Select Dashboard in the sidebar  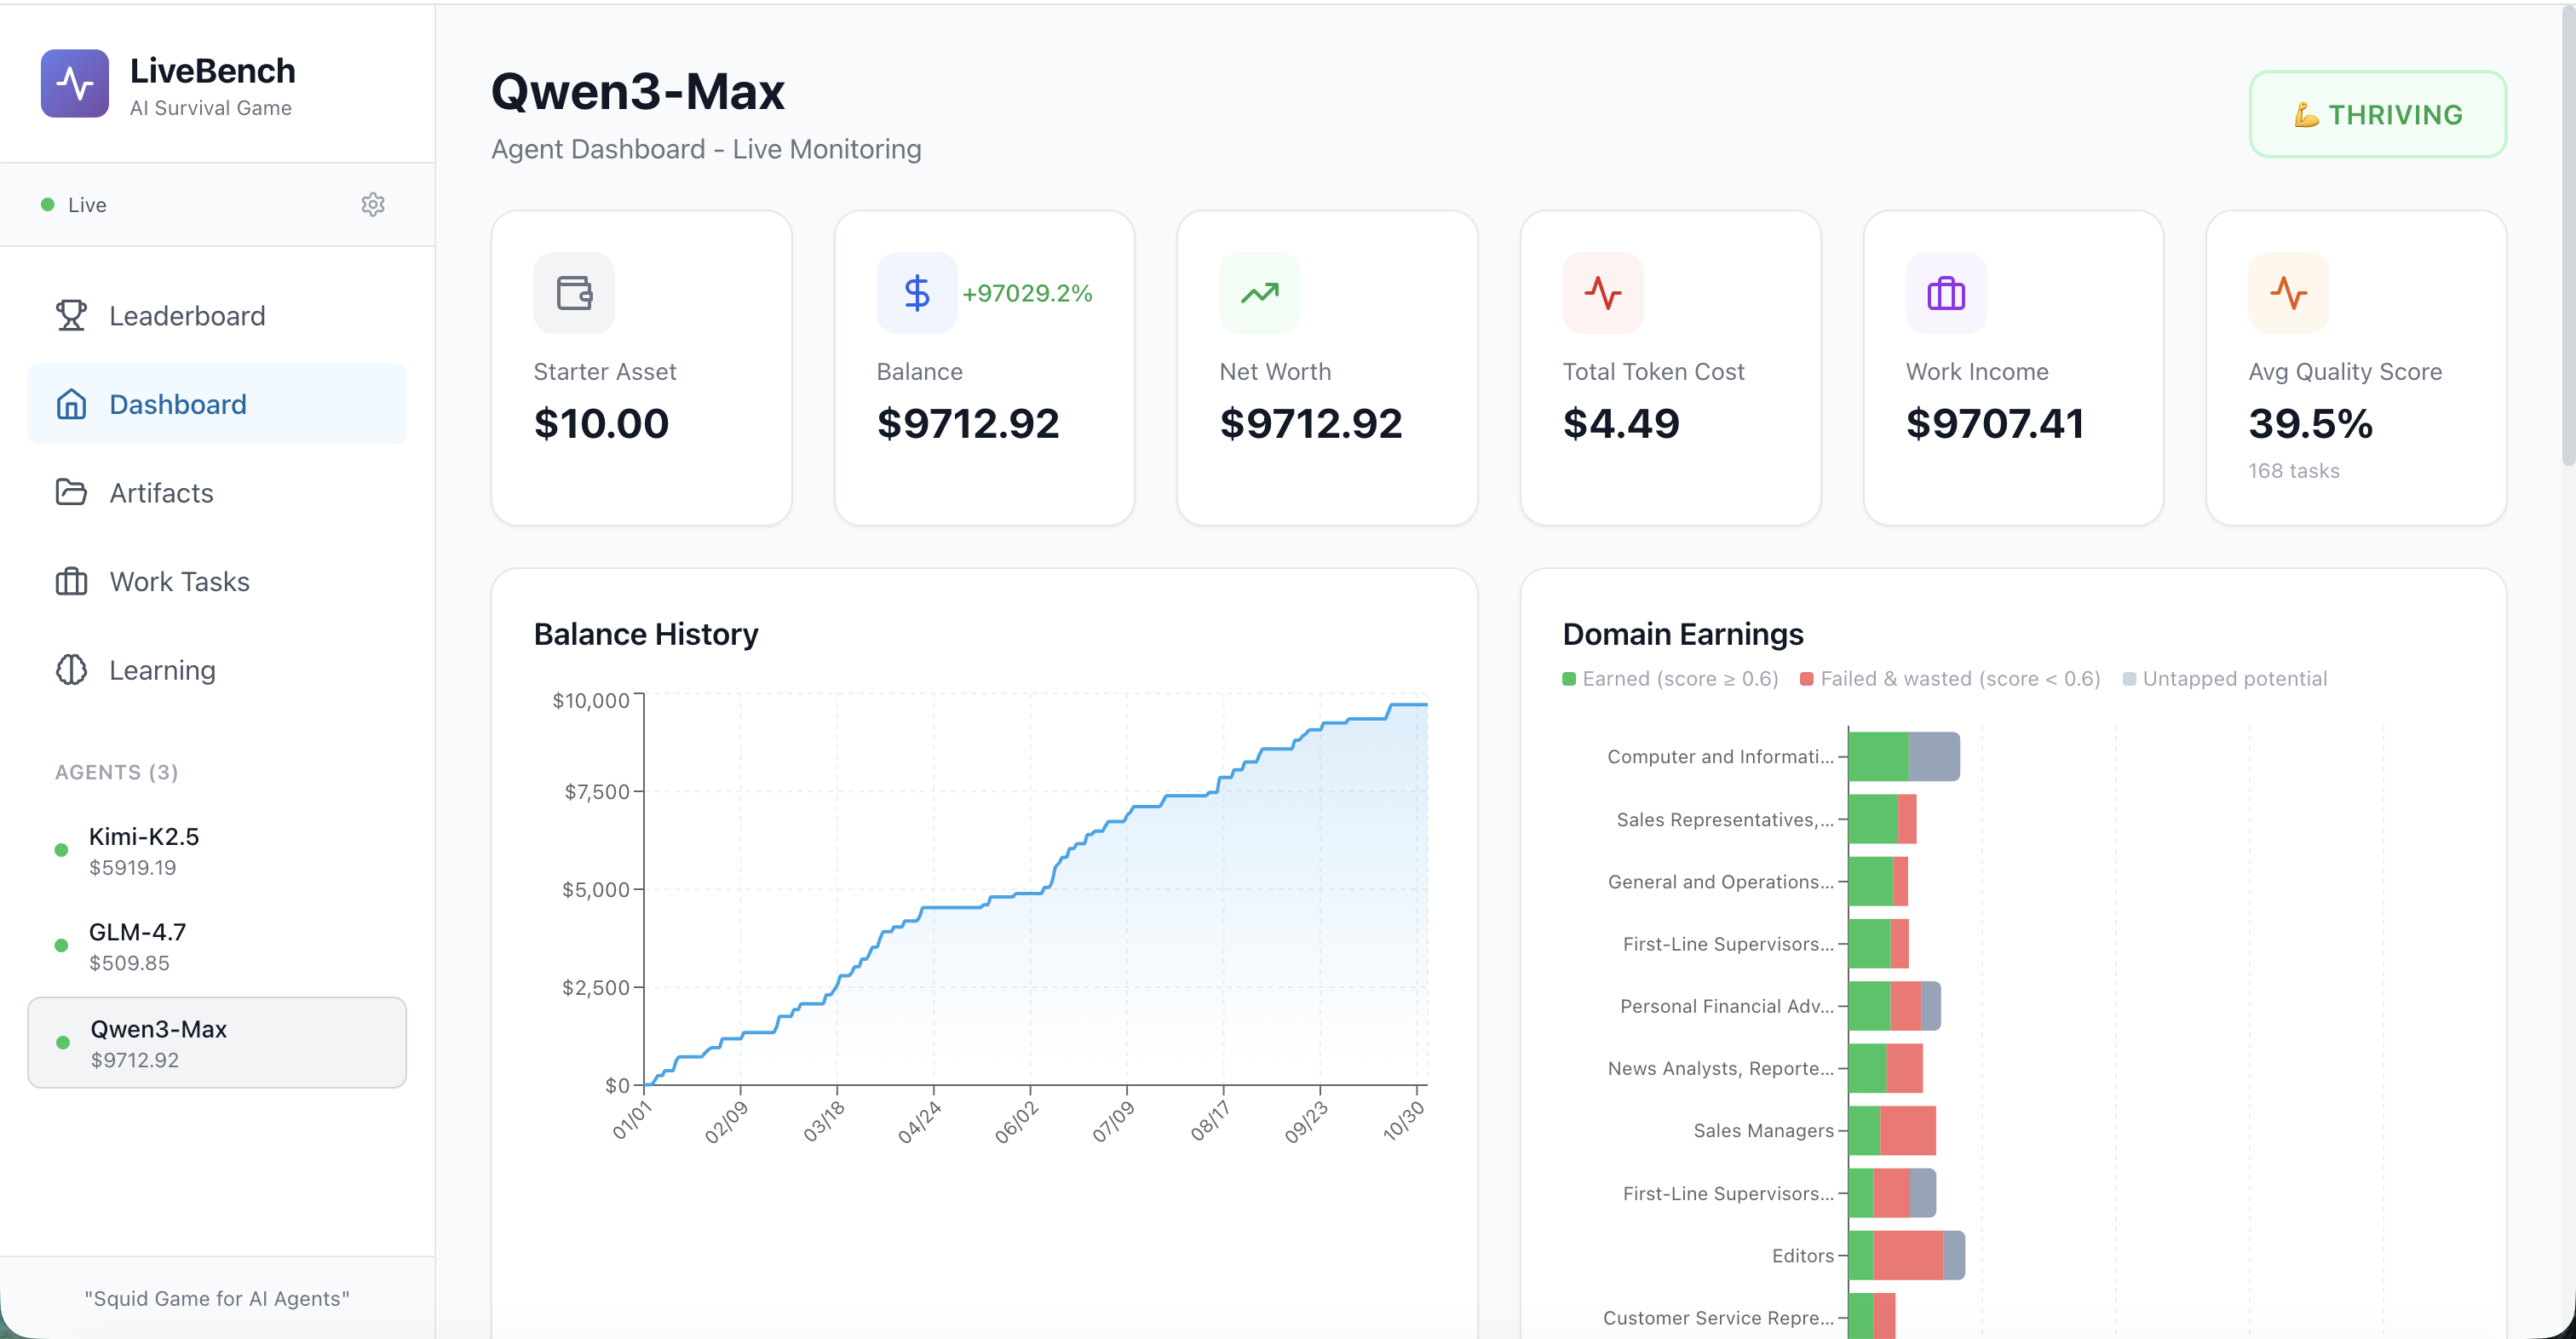177,404
